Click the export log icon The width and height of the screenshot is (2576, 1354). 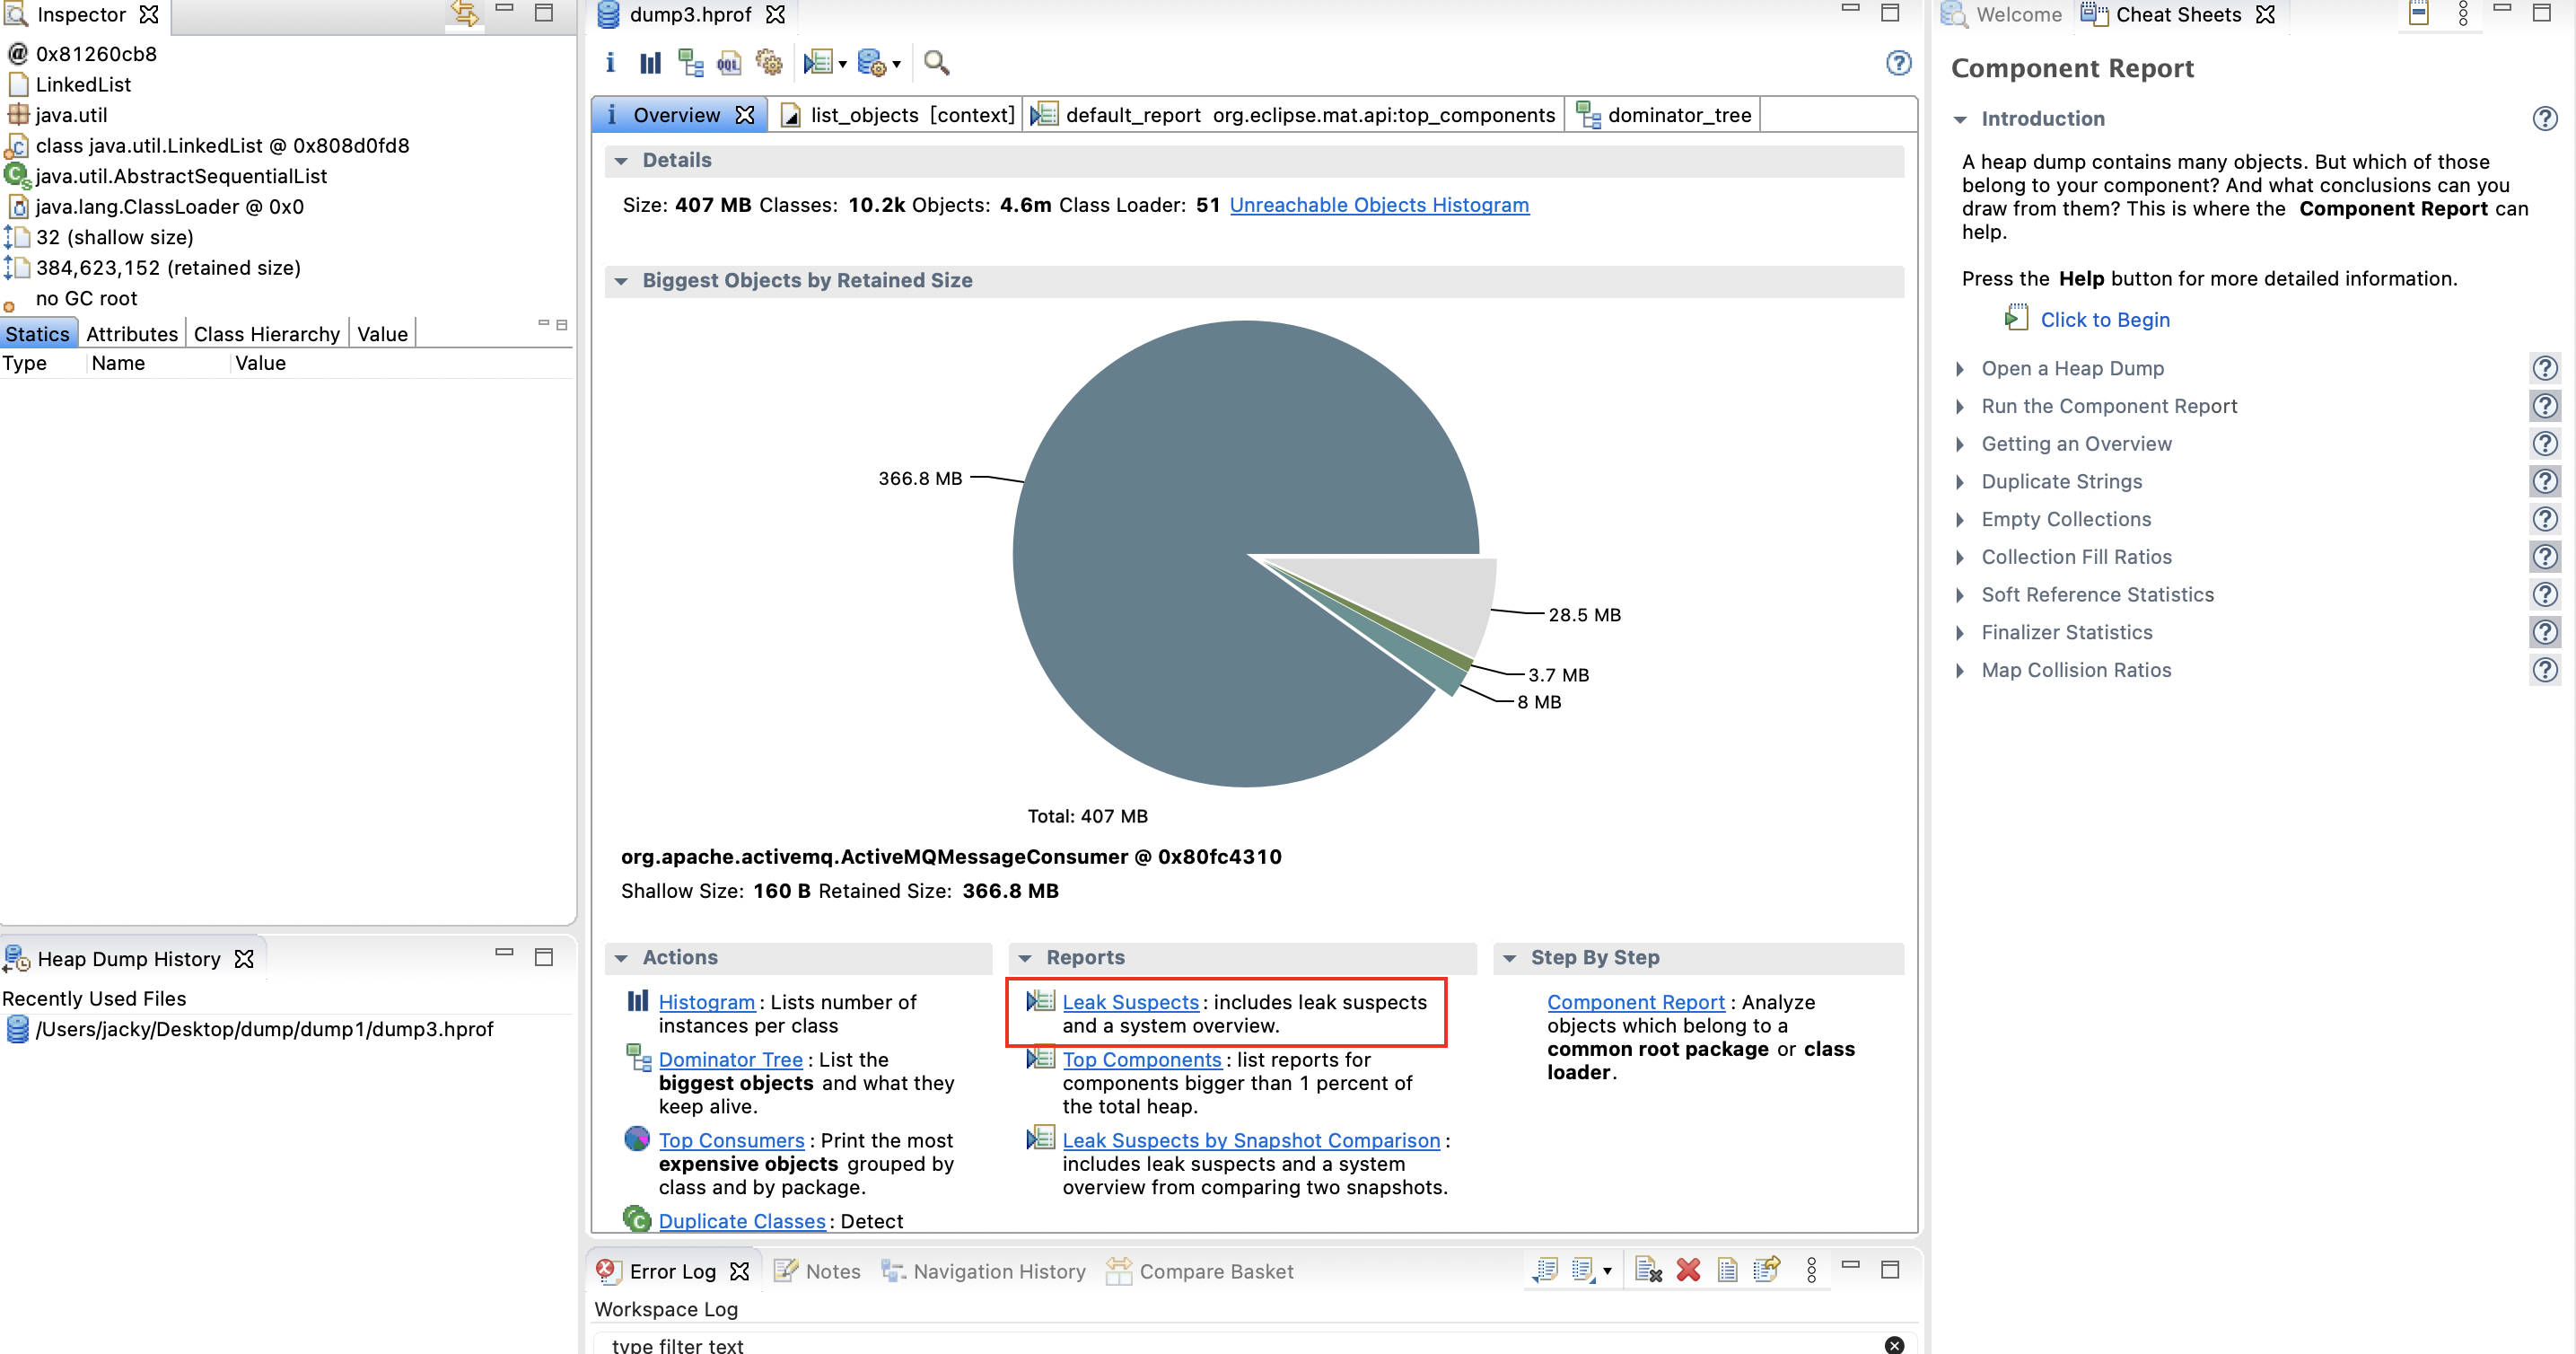click(1546, 1270)
